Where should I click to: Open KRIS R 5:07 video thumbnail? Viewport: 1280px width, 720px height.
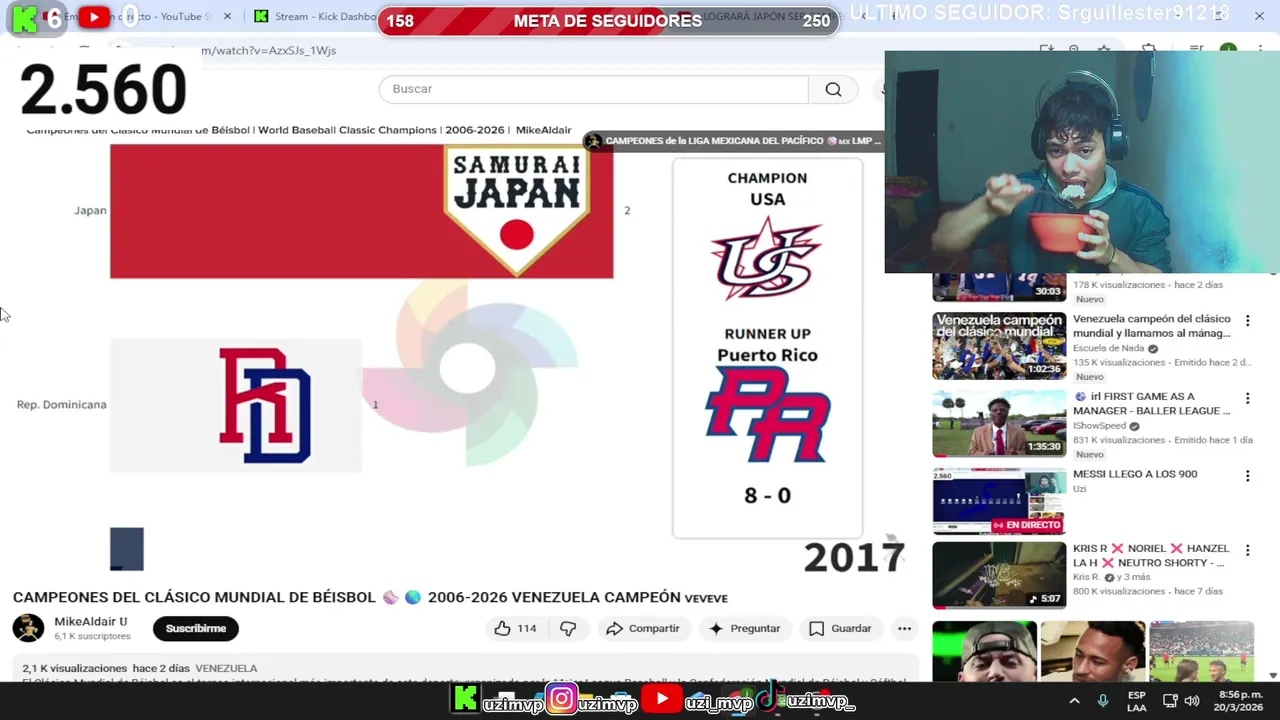point(999,575)
